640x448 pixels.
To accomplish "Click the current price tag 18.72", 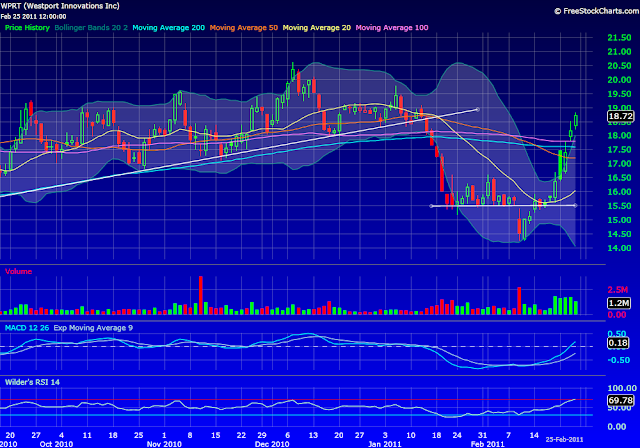I will (620, 116).
